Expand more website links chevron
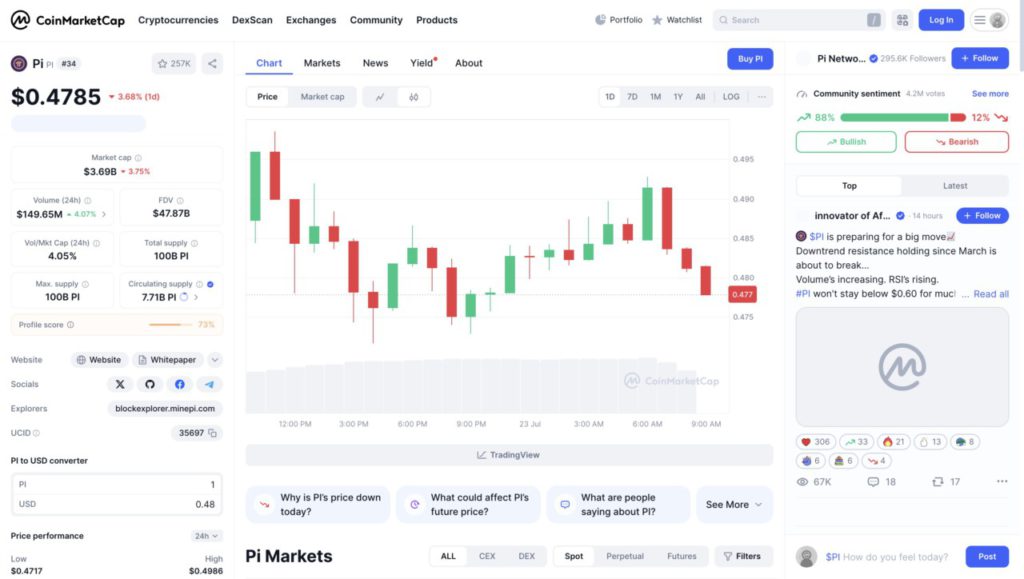 [x=215, y=360]
